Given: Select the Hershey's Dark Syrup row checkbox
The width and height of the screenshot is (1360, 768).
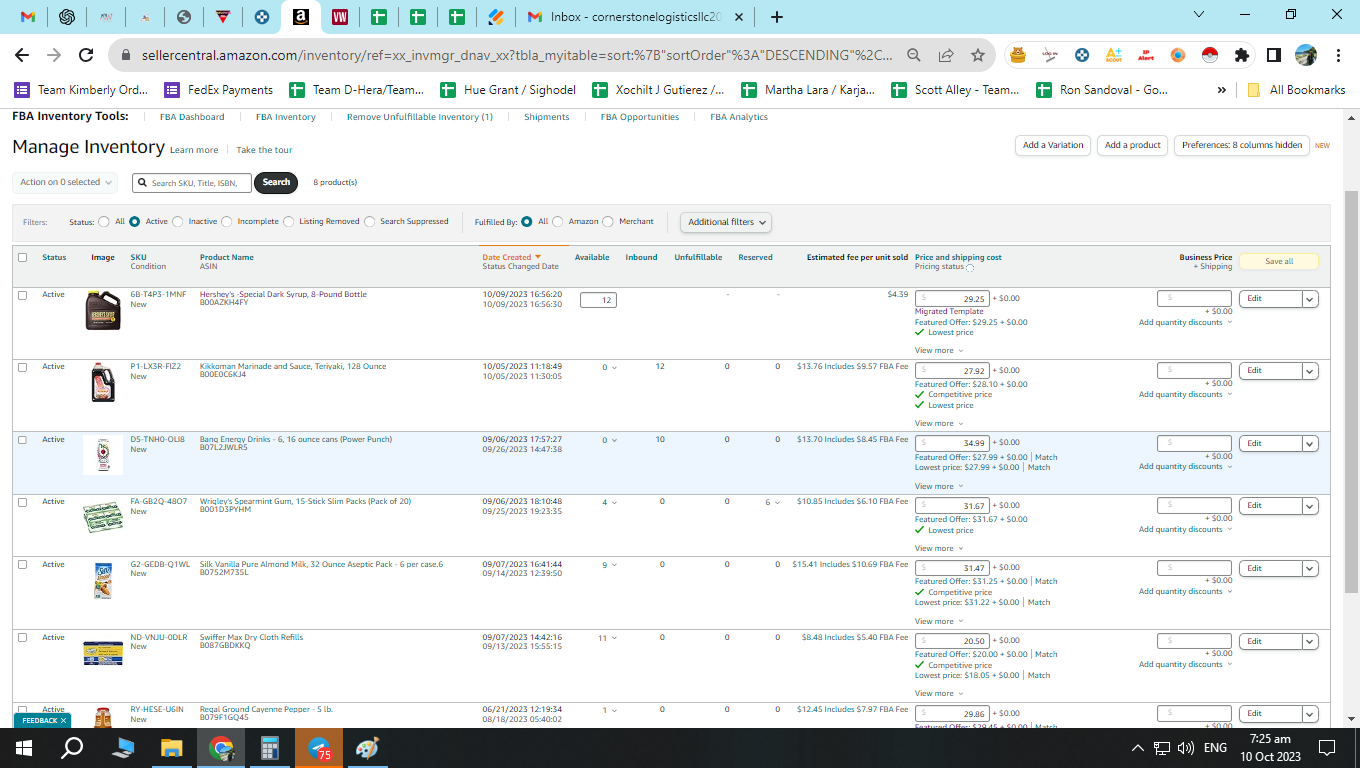Looking at the screenshot, I should [22, 295].
